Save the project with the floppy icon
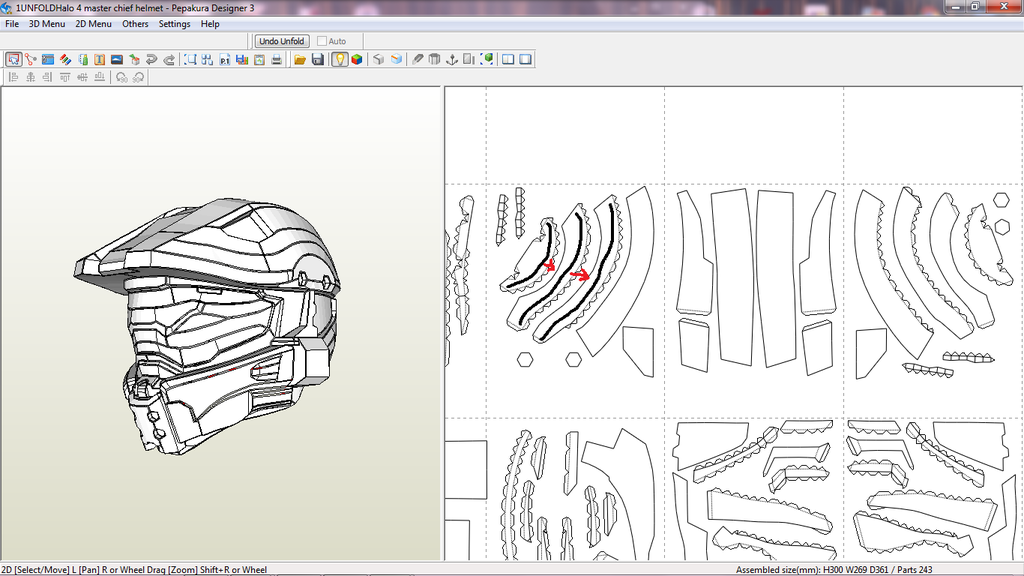Image resolution: width=1024 pixels, height=576 pixels. click(317, 59)
